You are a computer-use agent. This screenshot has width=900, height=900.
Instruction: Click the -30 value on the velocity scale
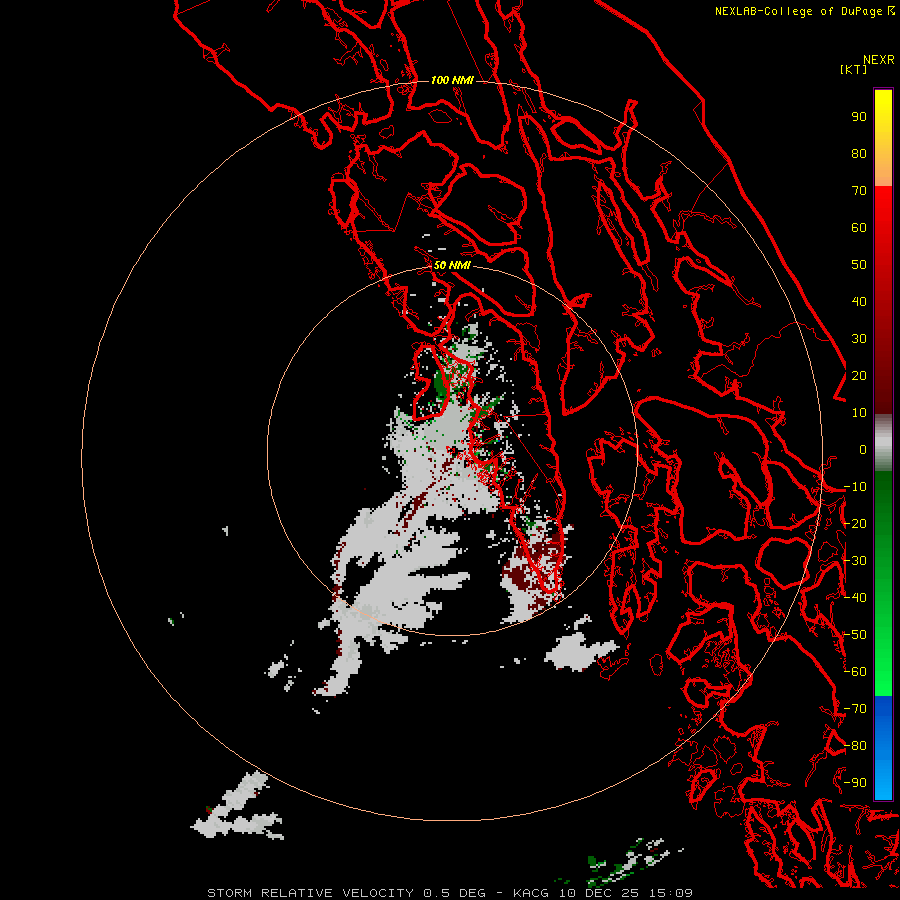point(855,561)
